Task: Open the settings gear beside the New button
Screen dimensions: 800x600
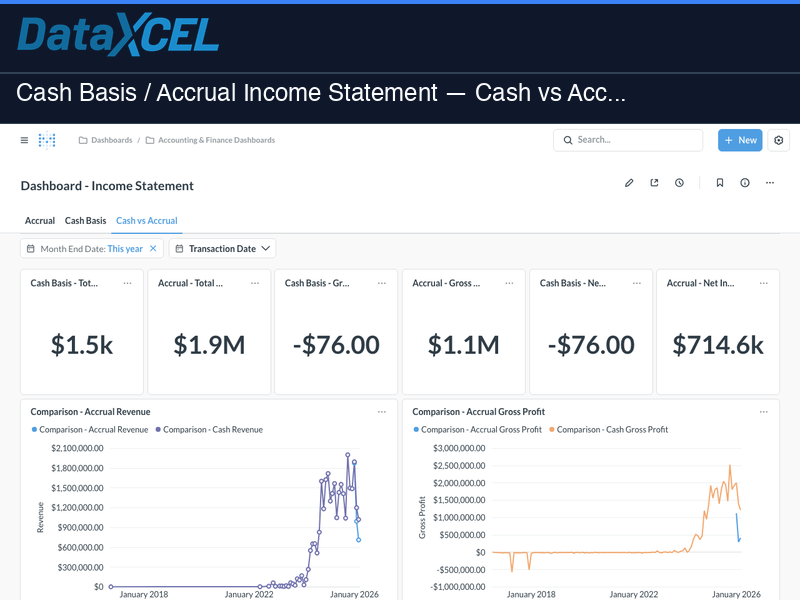Action: click(778, 140)
